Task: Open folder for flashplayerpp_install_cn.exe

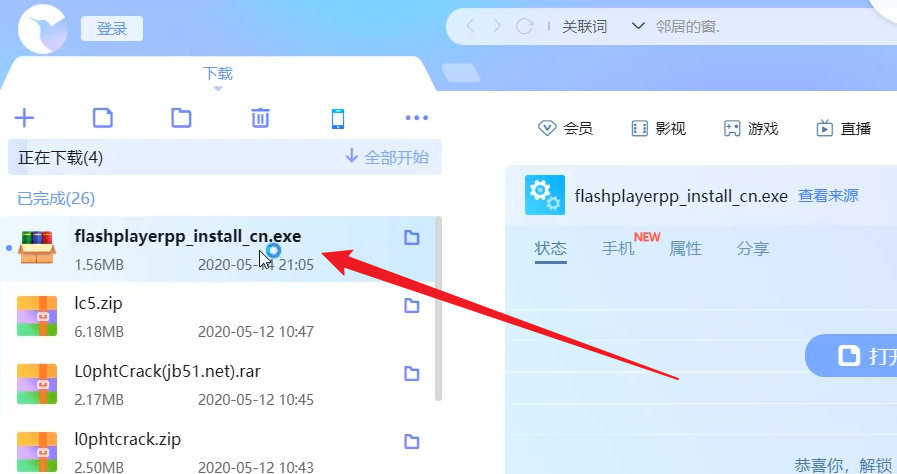Action: (x=411, y=238)
